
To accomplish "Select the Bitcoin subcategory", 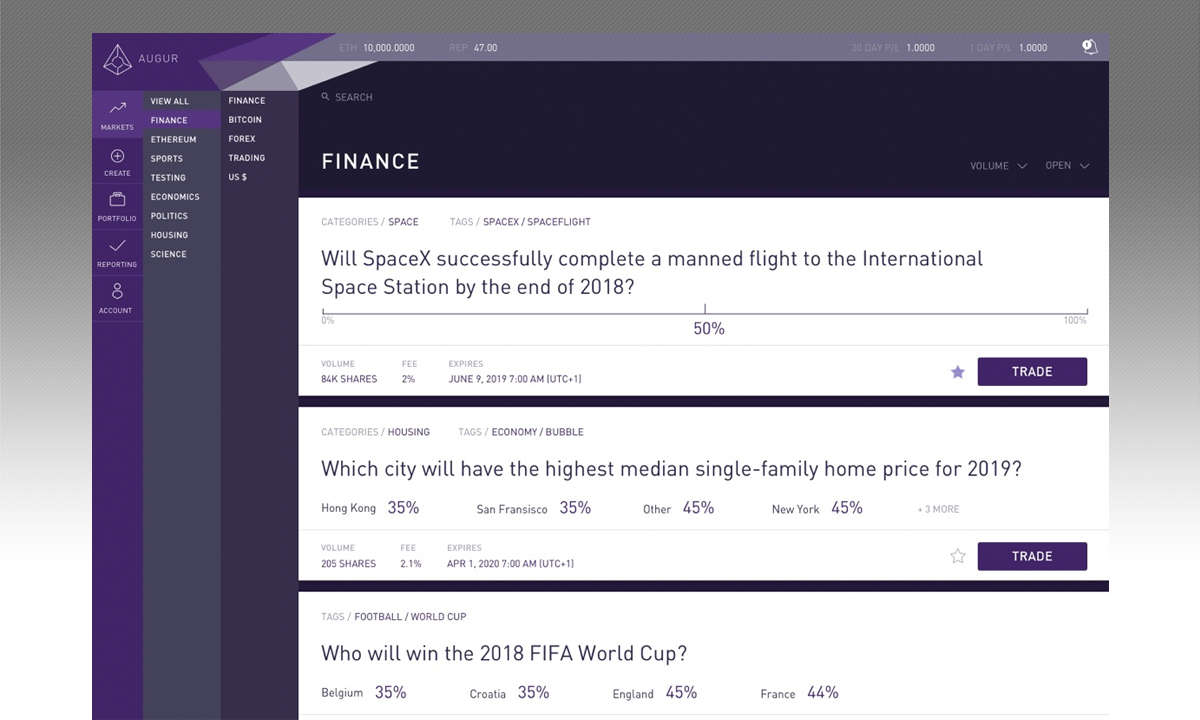I will pyautogui.click(x=245, y=120).
